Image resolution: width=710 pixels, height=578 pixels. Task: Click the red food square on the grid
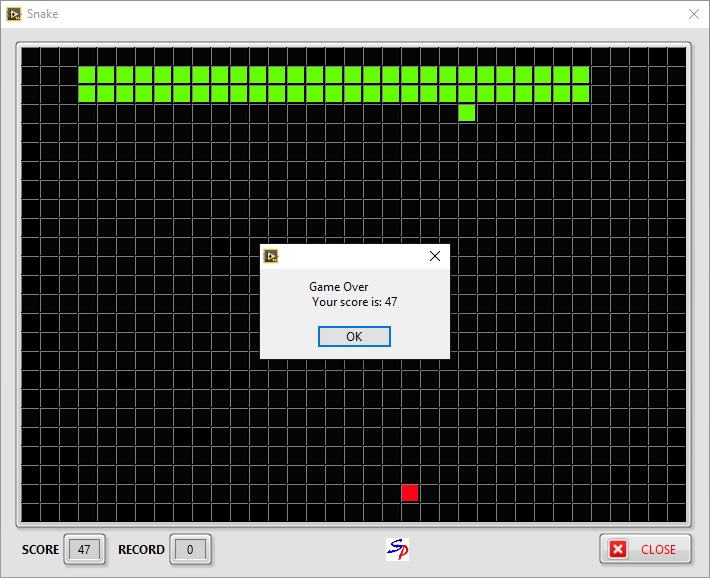tap(410, 493)
